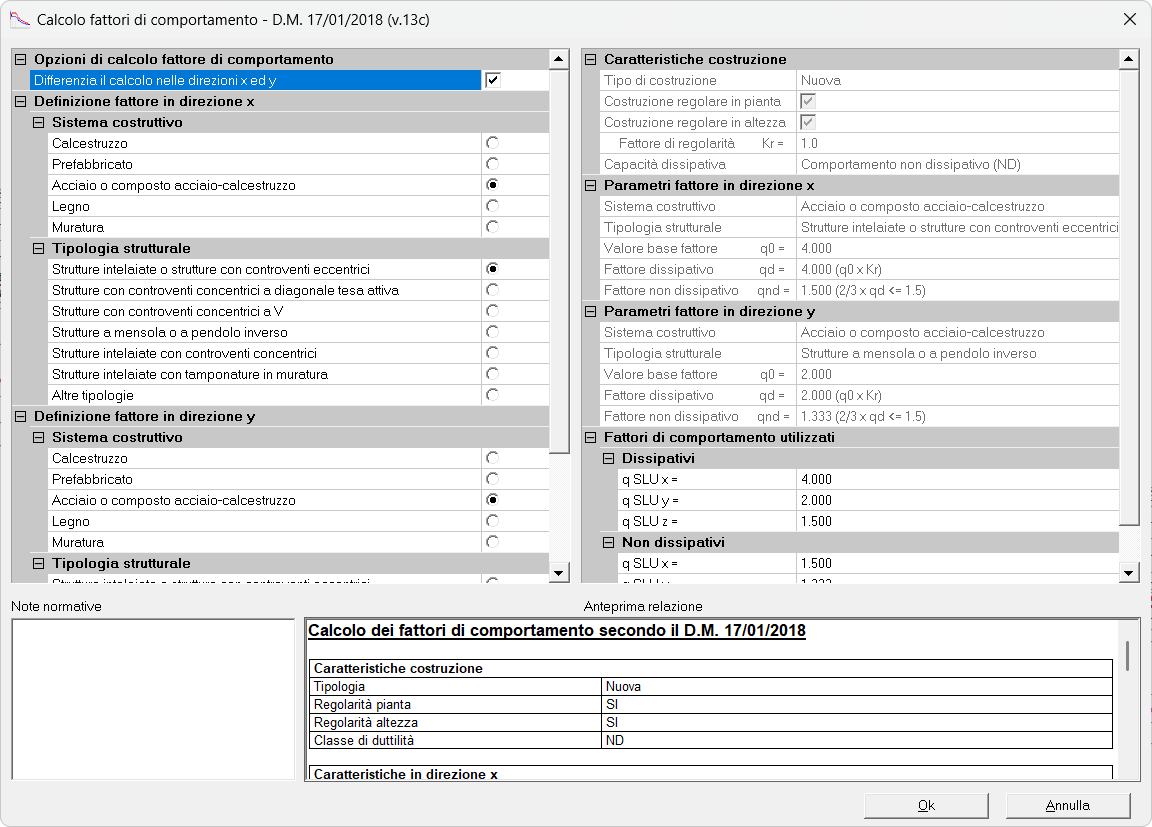Click the Right panel vertical scrollbar thumb
This screenshot has width=1152, height=827.
coord(1129,298)
